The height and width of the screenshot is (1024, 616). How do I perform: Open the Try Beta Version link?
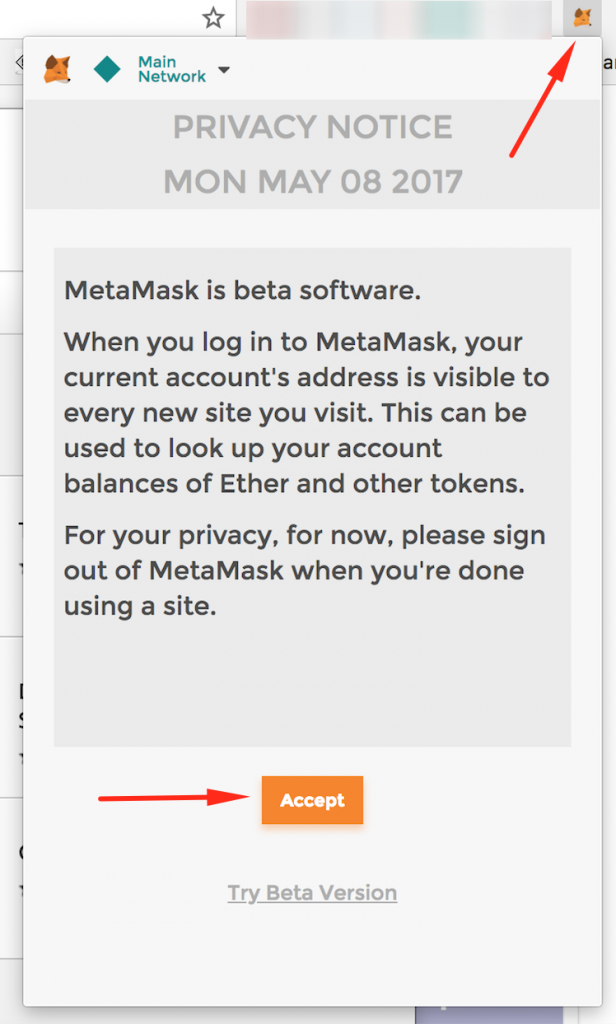(x=312, y=893)
